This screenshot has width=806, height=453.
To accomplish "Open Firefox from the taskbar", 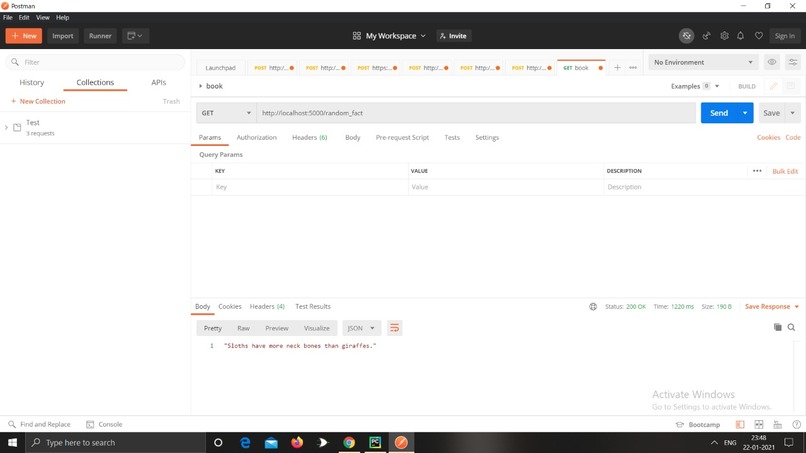I will coord(297,443).
